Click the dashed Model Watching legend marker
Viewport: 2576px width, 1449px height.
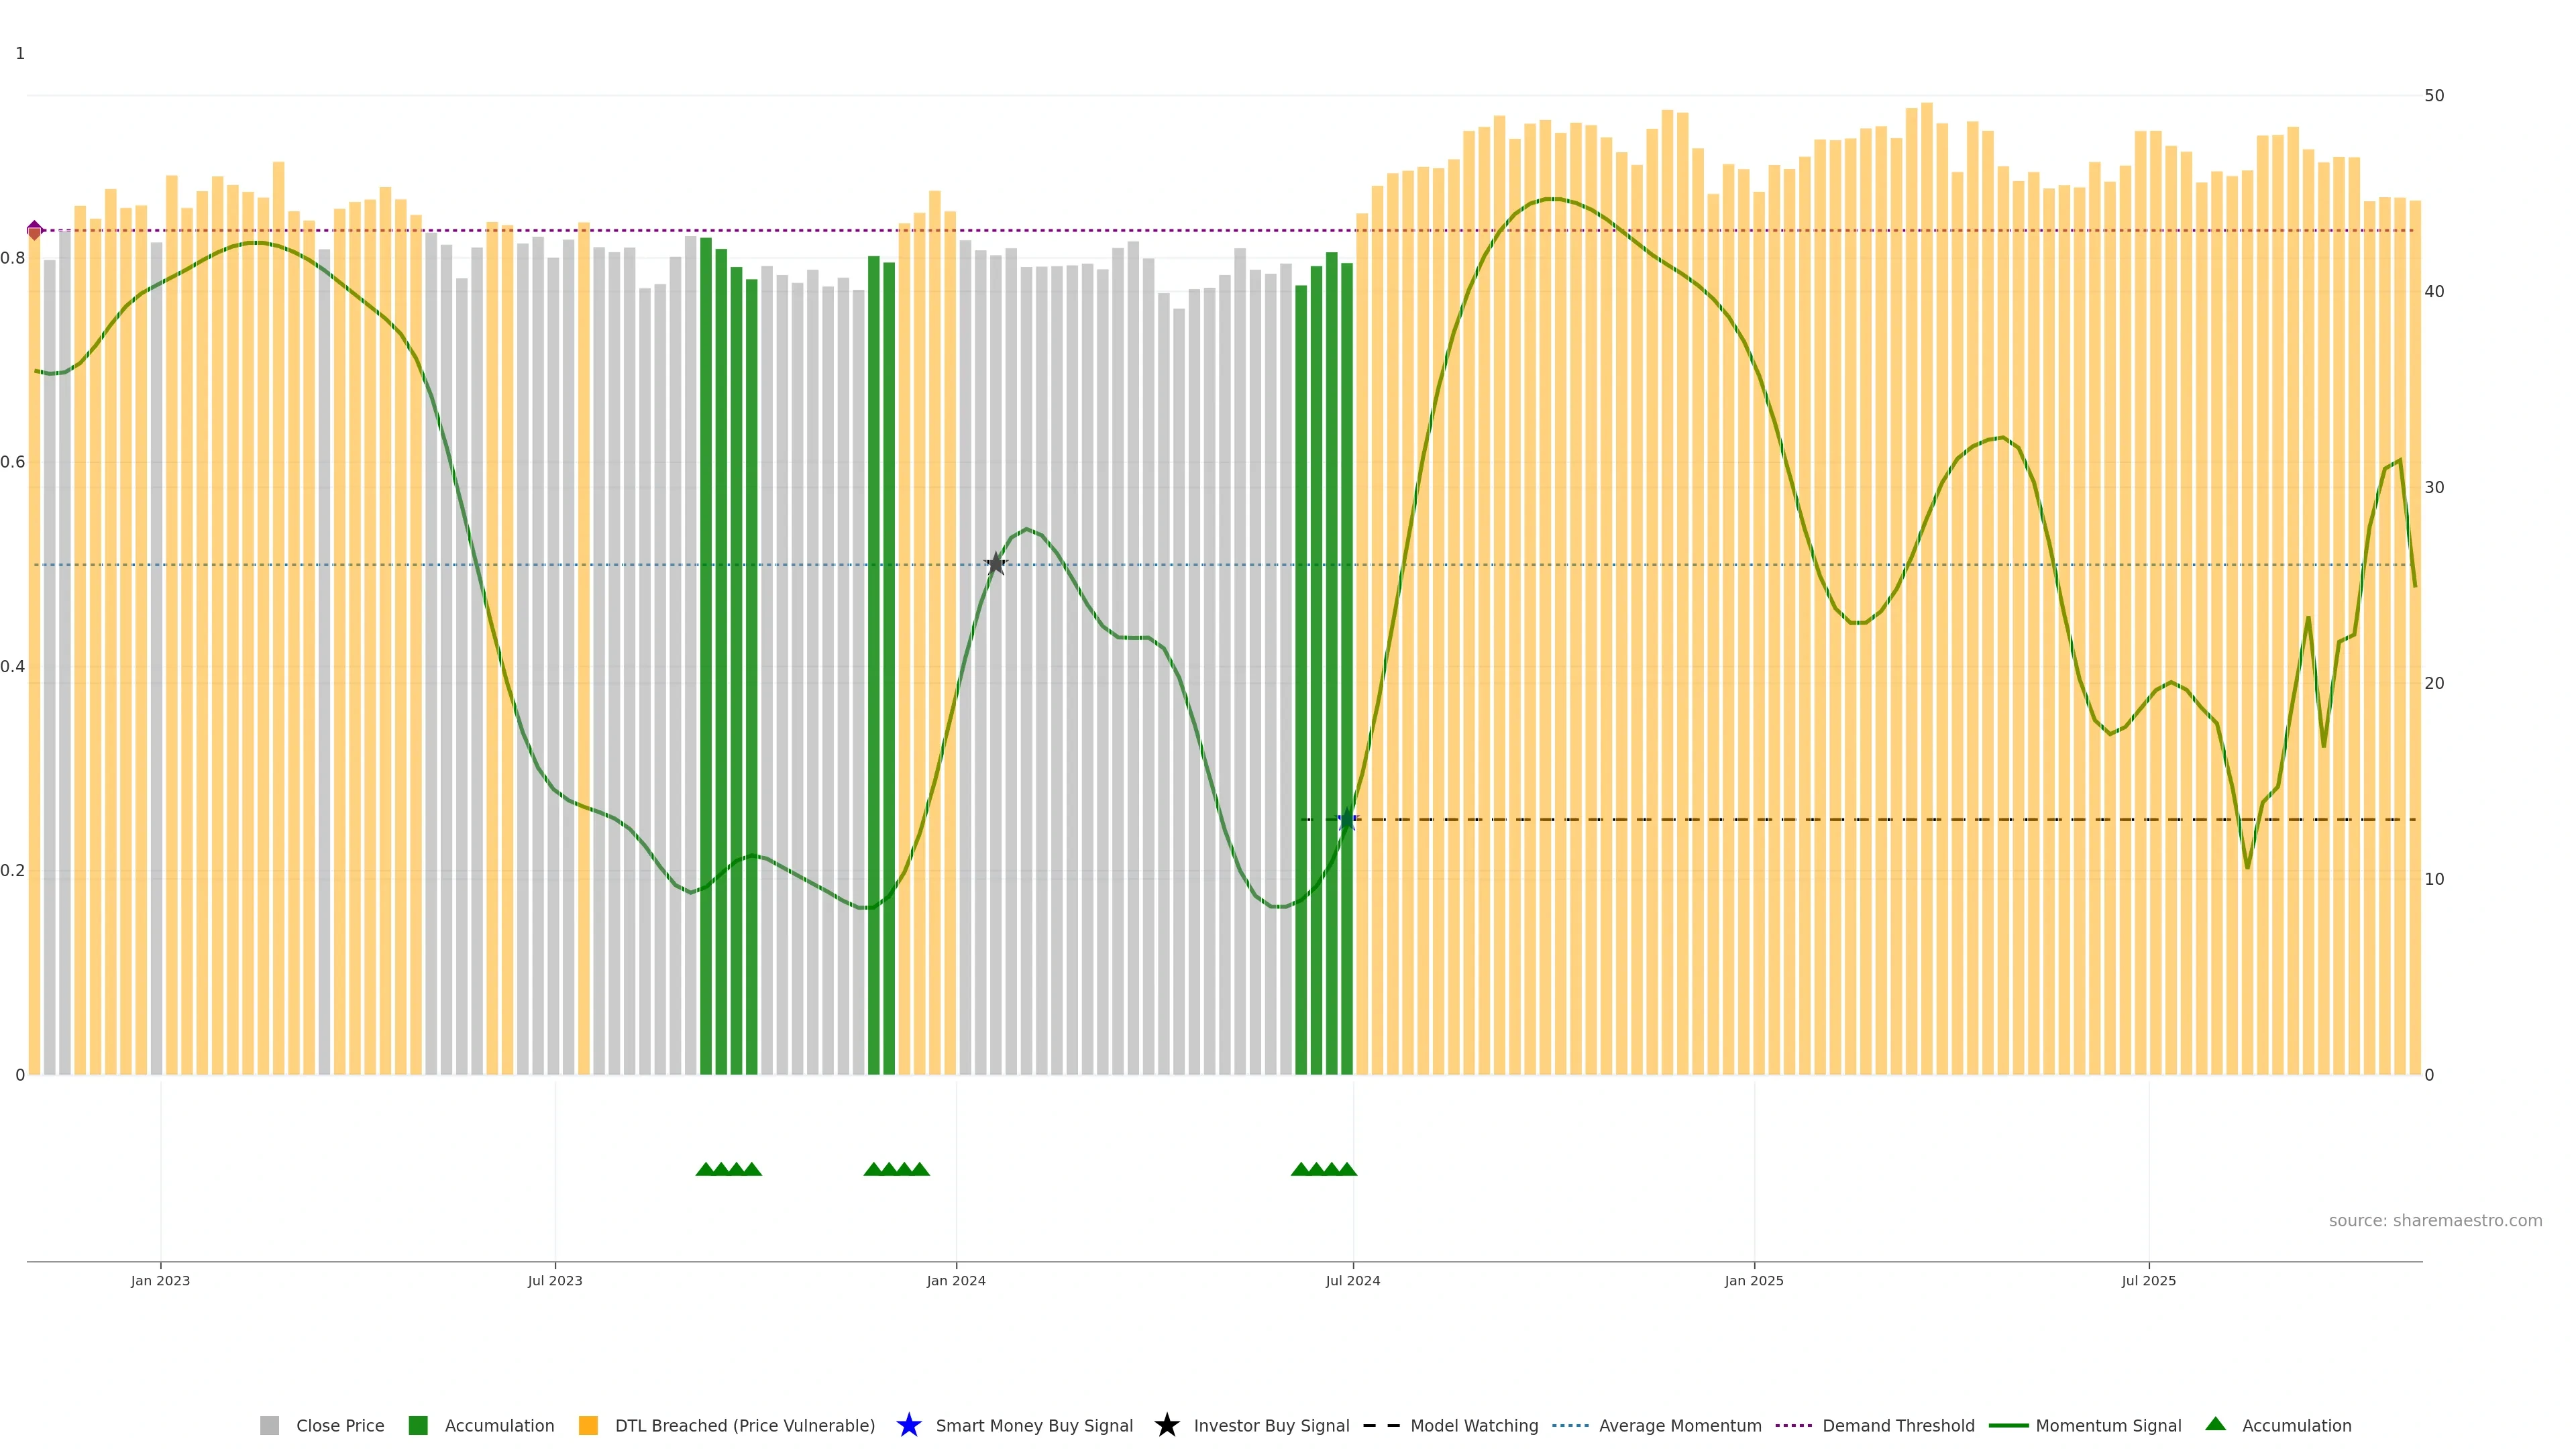1381,1425
